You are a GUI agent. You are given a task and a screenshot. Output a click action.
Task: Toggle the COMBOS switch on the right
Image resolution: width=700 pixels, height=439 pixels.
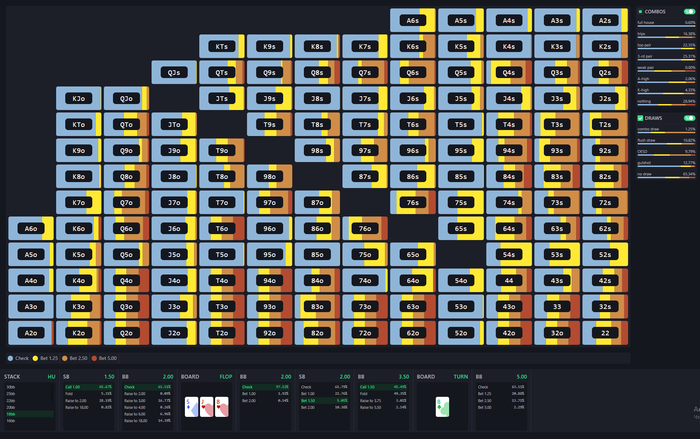689,12
